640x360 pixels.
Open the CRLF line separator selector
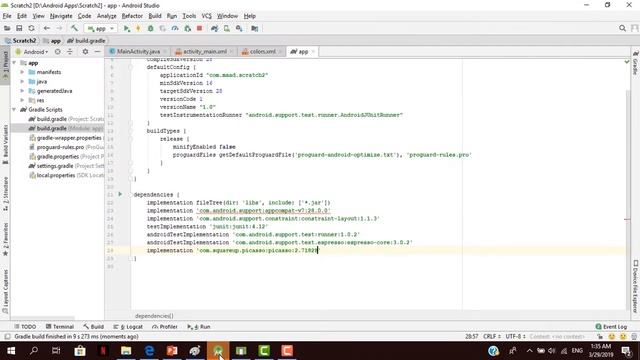point(492,337)
